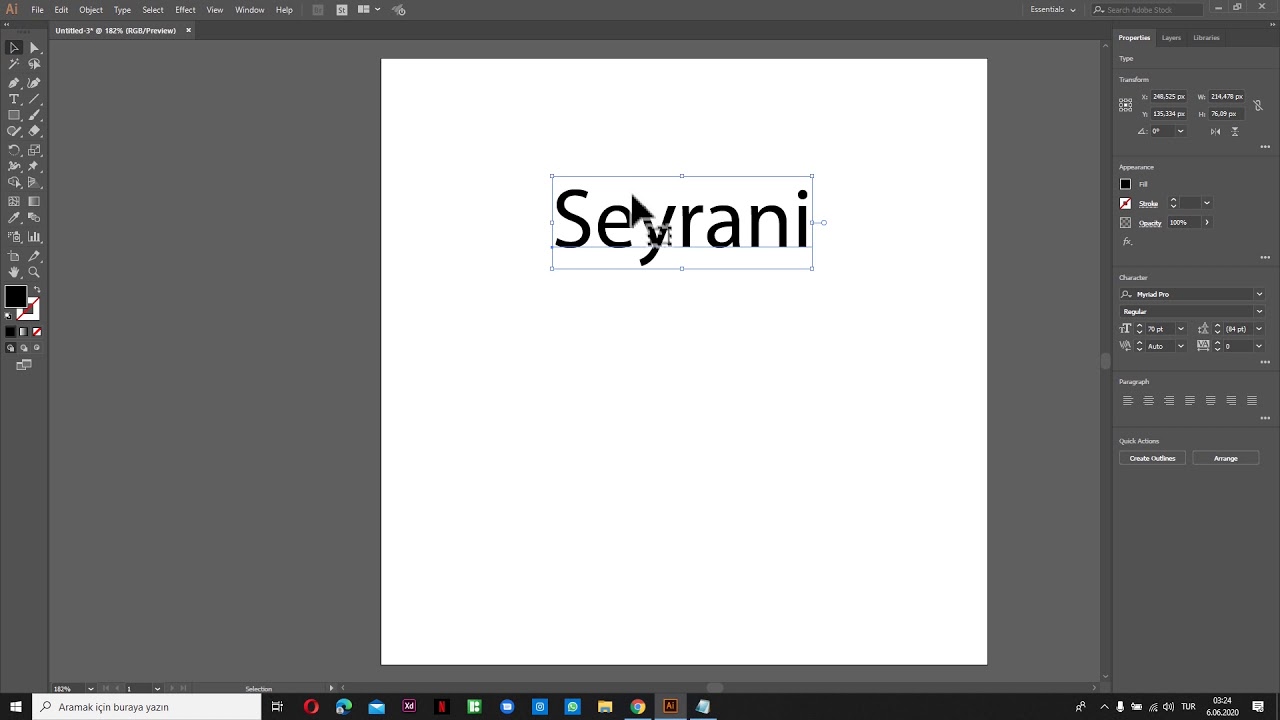The image size is (1280, 720).
Task: Click the Fill swatch in Appearance
Action: pos(1125,184)
